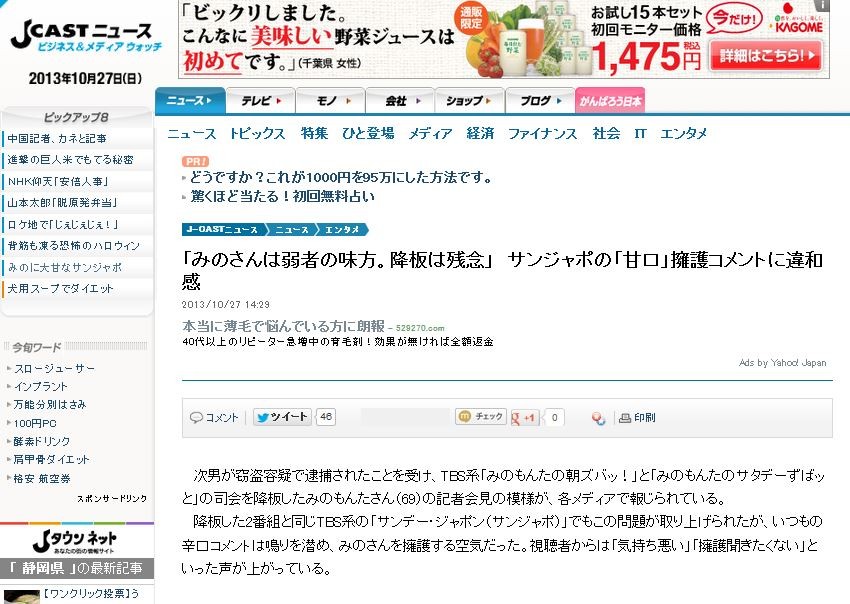Click the +1 count showing 0

click(554, 417)
